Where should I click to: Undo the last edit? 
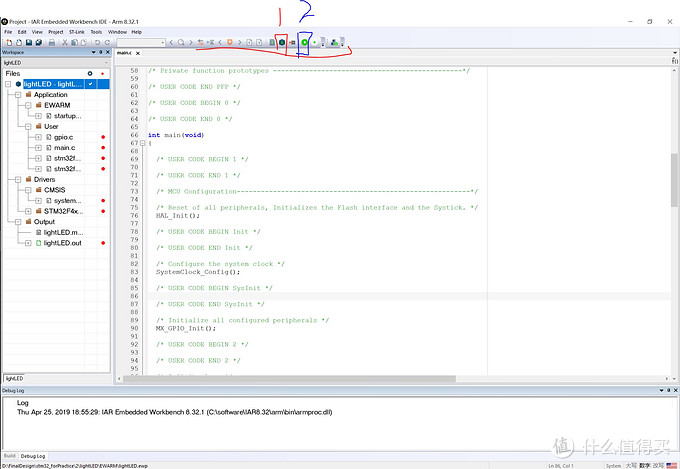[97, 43]
